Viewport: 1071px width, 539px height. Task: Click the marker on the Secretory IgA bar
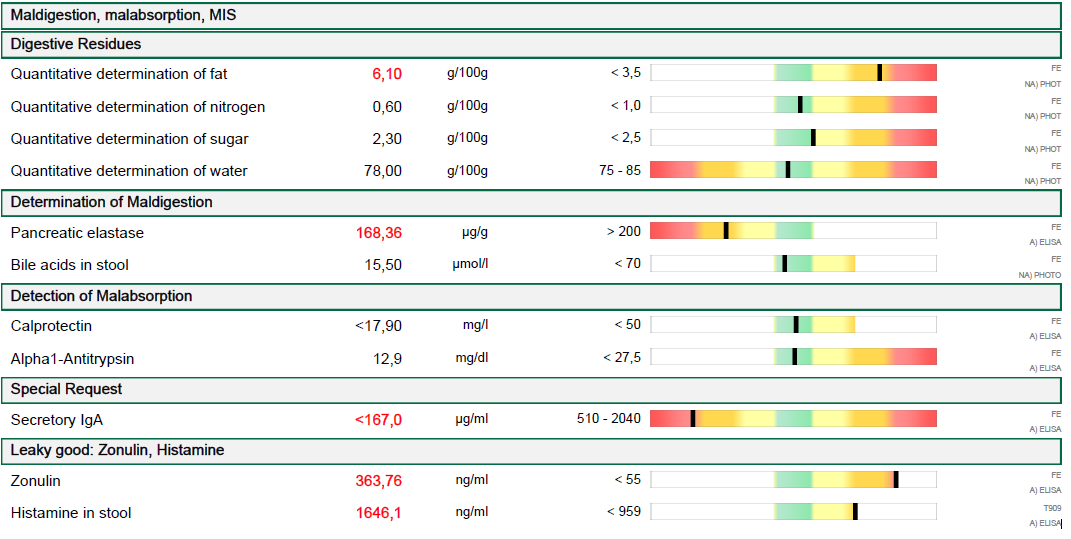tap(692, 419)
